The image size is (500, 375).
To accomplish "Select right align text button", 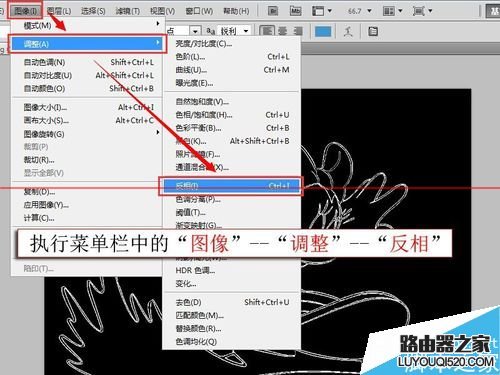I will [x=298, y=31].
